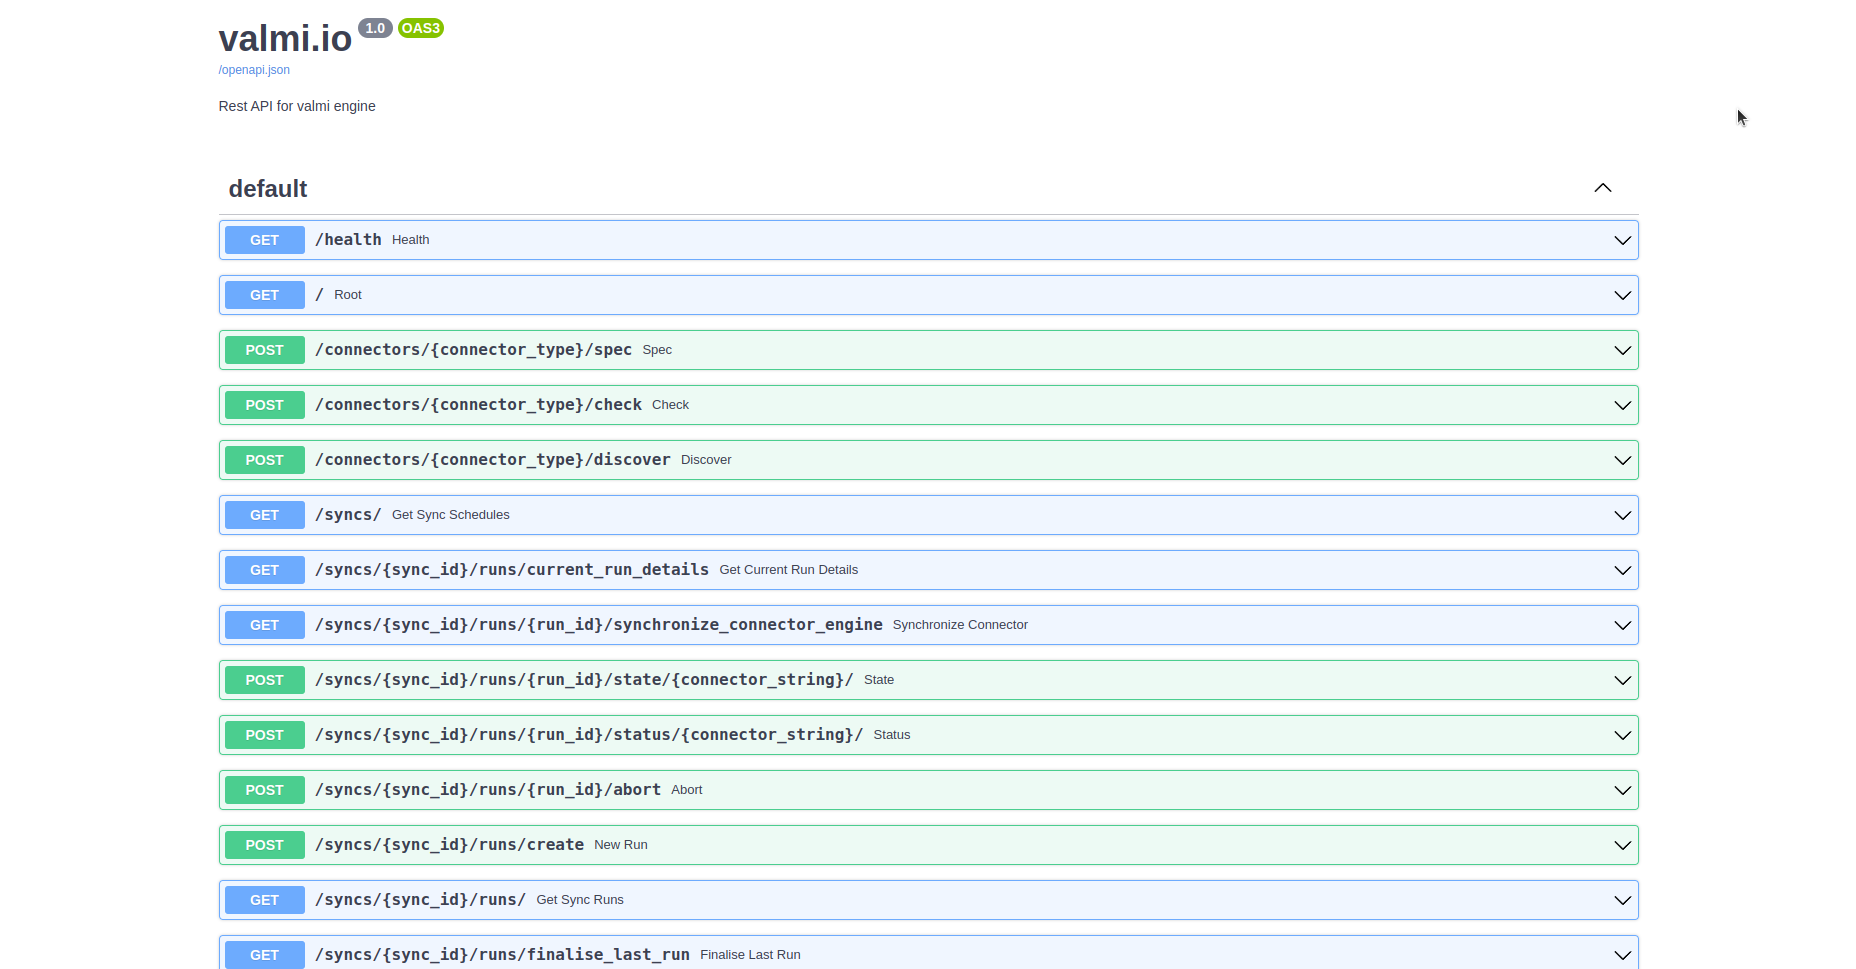Open the /syncs/{sync_id}/runs/{run_id}/abort path
This screenshot has width=1856, height=969.
pyautogui.click(x=488, y=790)
